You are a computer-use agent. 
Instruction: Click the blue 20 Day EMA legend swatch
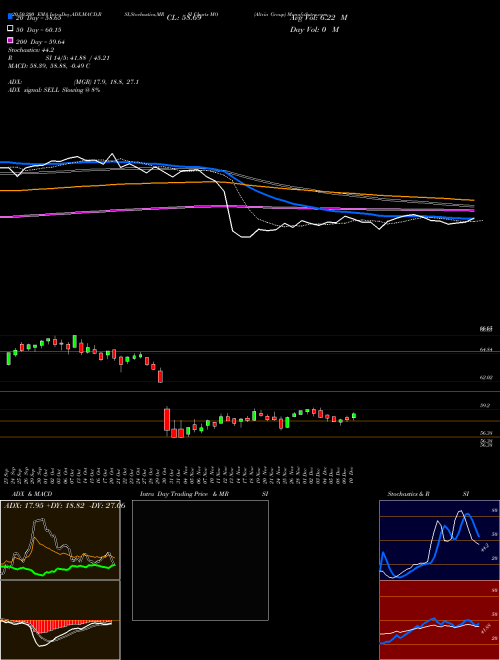[x=10, y=16]
